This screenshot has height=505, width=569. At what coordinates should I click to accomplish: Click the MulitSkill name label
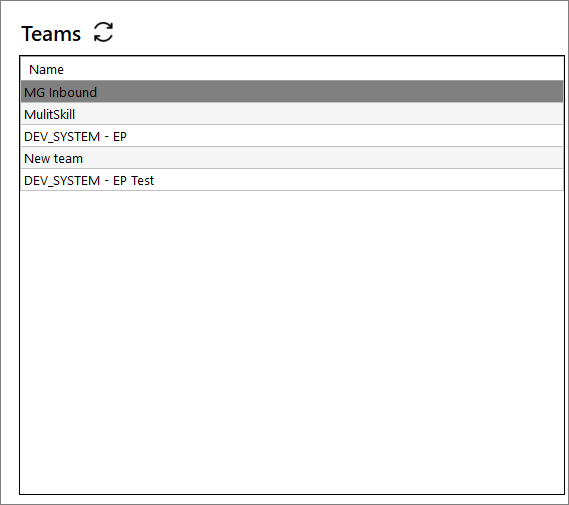[x=49, y=114]
